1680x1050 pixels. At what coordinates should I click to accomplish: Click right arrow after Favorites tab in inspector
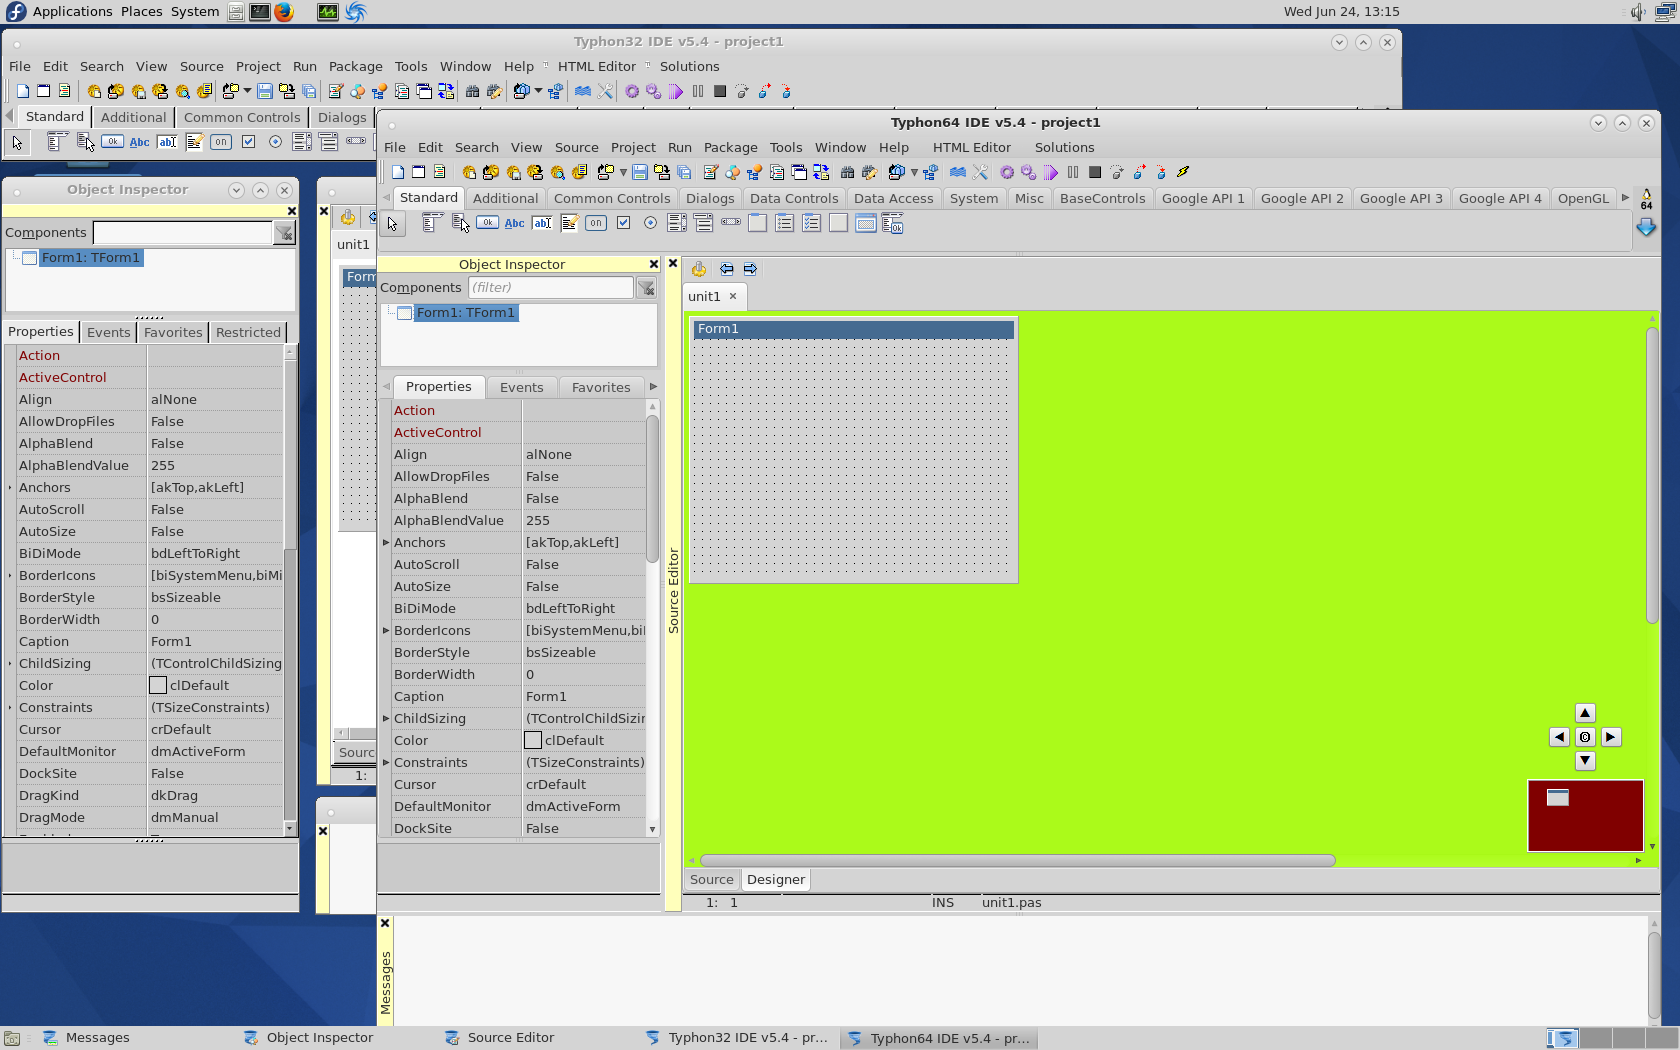[653, 387]
